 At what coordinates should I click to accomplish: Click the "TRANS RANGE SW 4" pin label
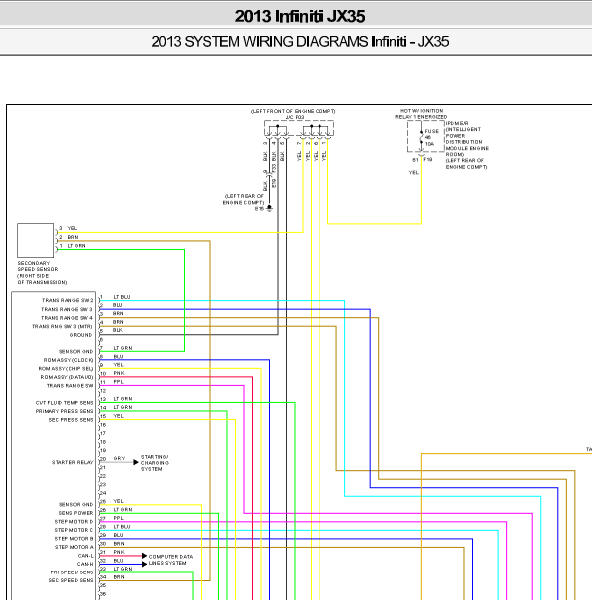[x=67, y=318]
